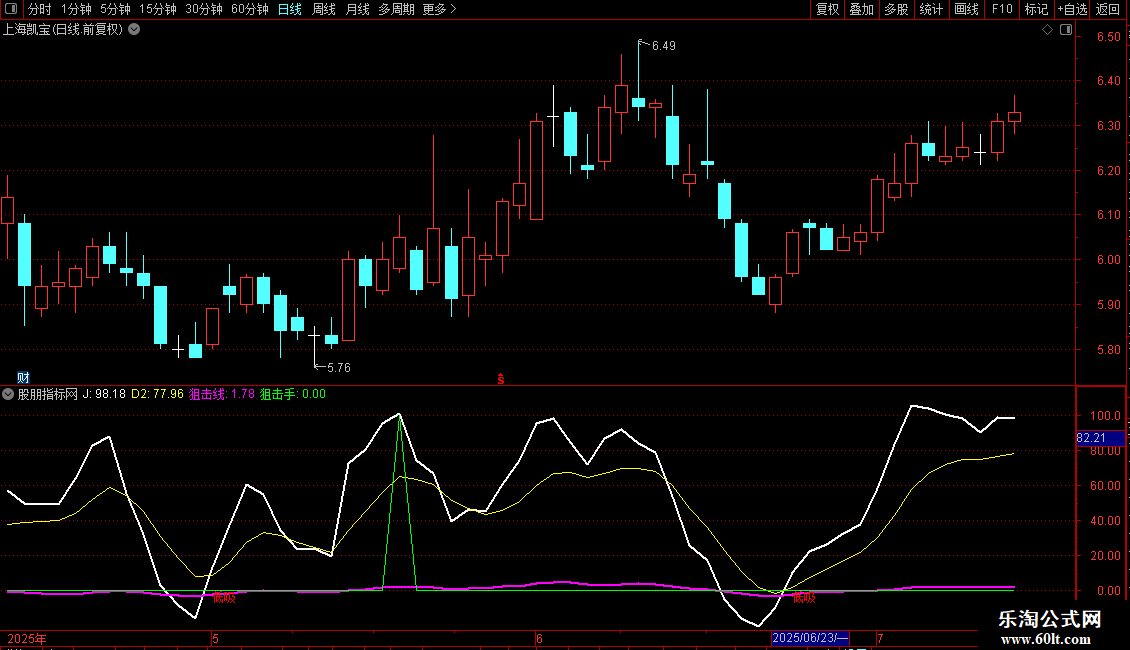Click the 2025年 label on the time axis
Image resolution: width=1130 pixels, height=650 pixels.
[x=27, y=638]
